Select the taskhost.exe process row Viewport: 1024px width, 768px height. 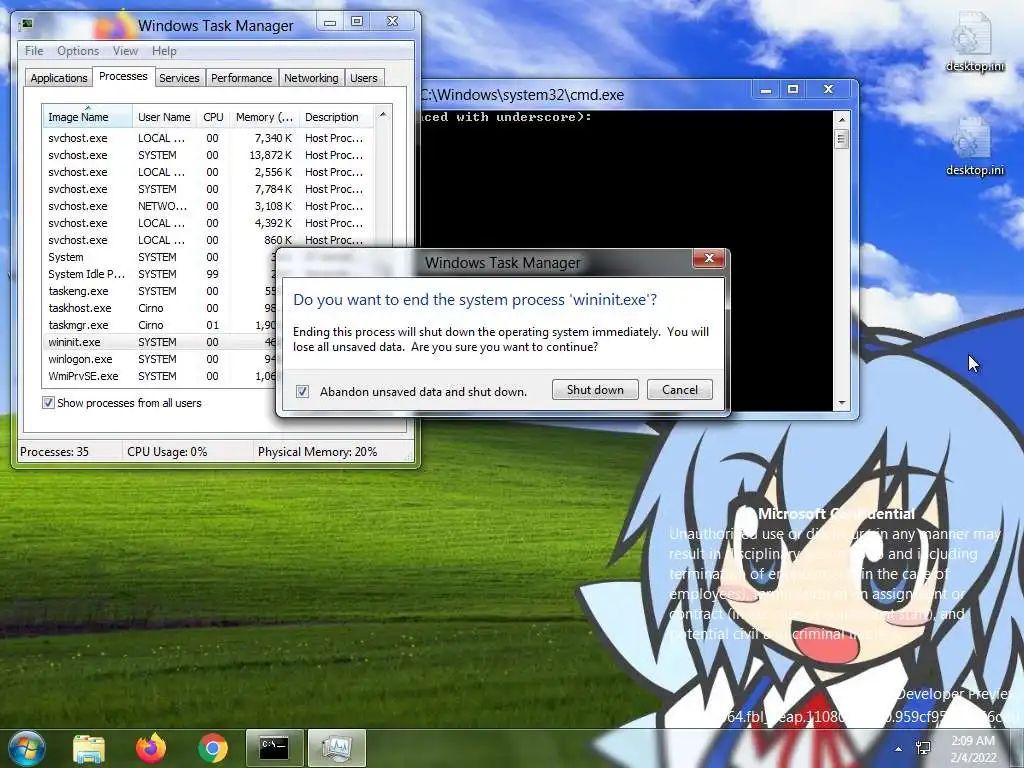159,308
